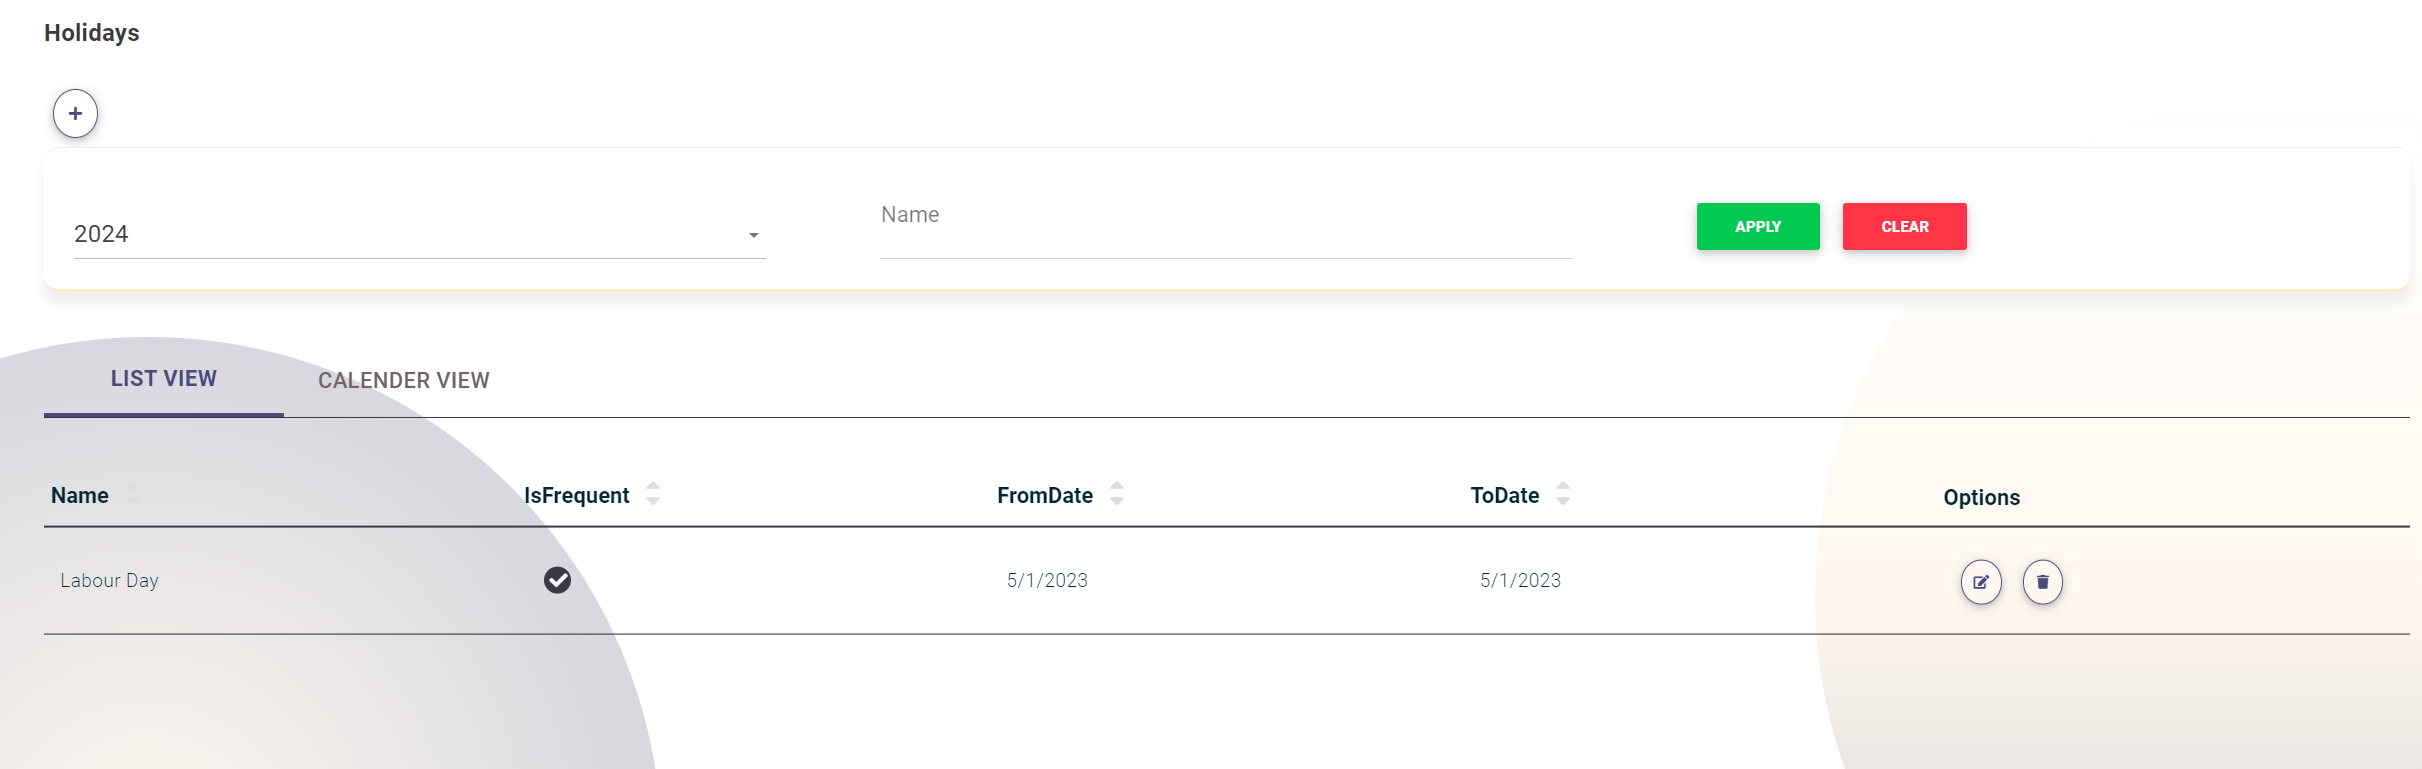Select the Labour Day row name
Screen dimensions: 2422x769
[x=110, y=581]
